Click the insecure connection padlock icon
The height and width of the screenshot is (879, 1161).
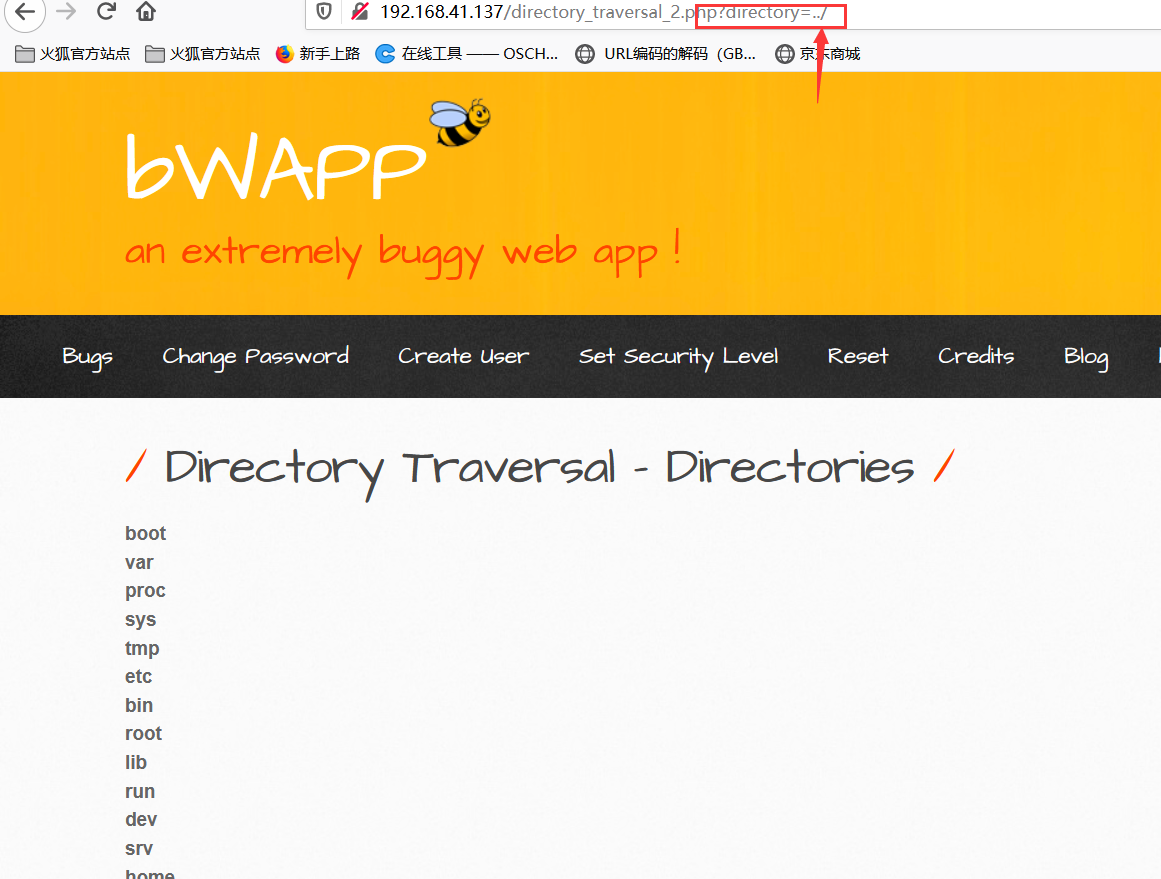tap(360, 11)
